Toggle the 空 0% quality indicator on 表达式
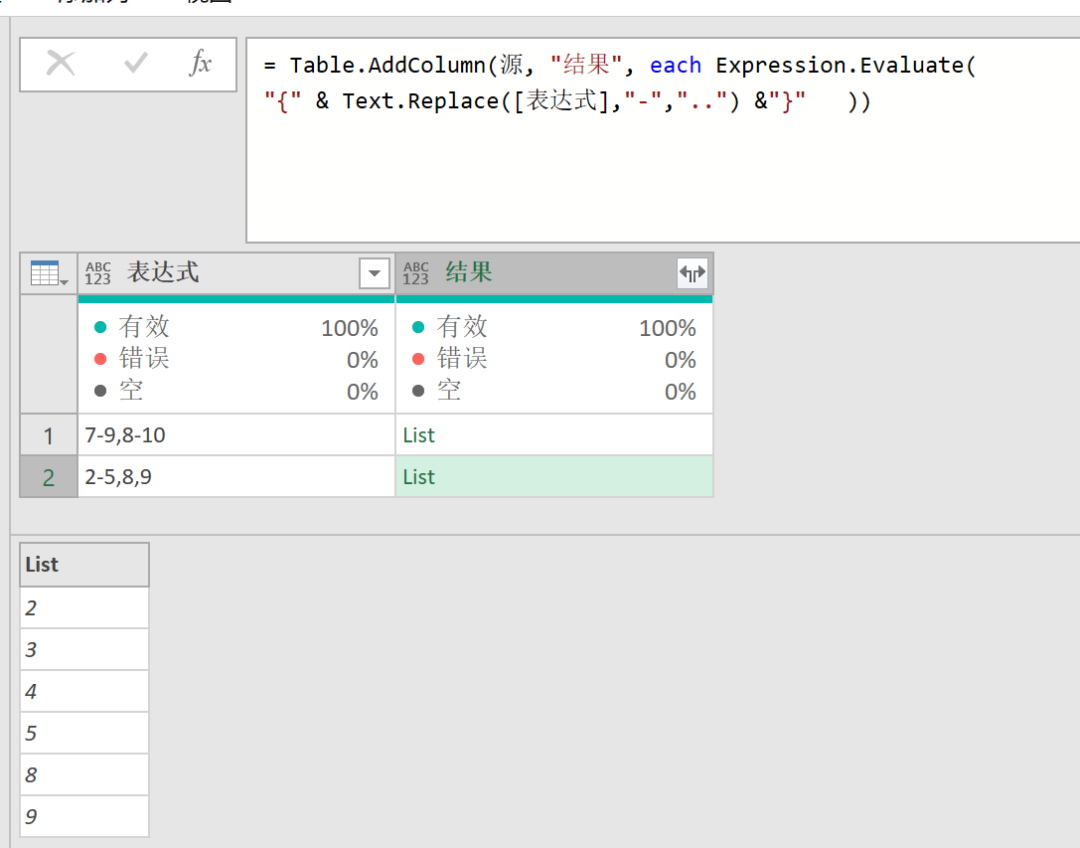Screen dimensions: 1080x848 240,391
